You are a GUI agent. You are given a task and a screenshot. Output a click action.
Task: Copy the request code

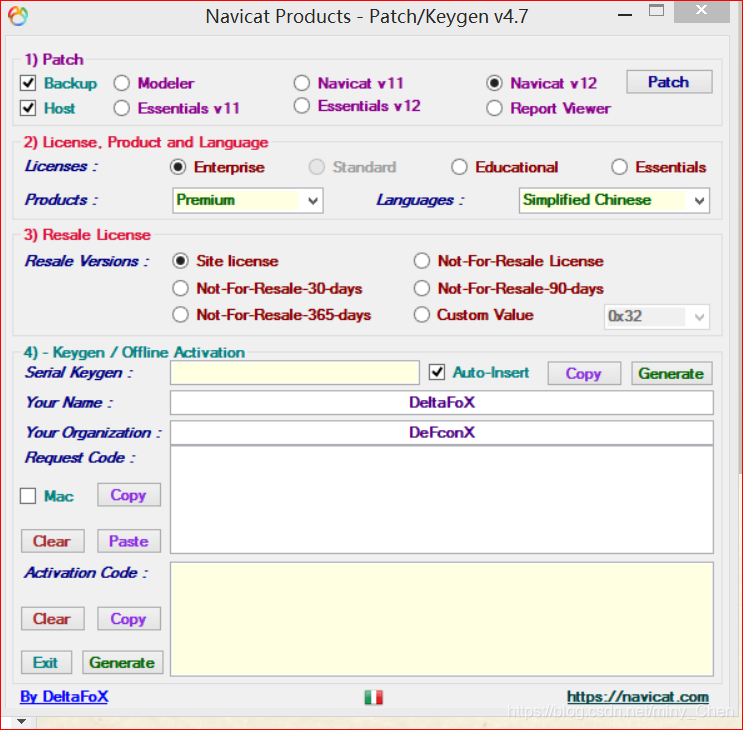[129, 495]
